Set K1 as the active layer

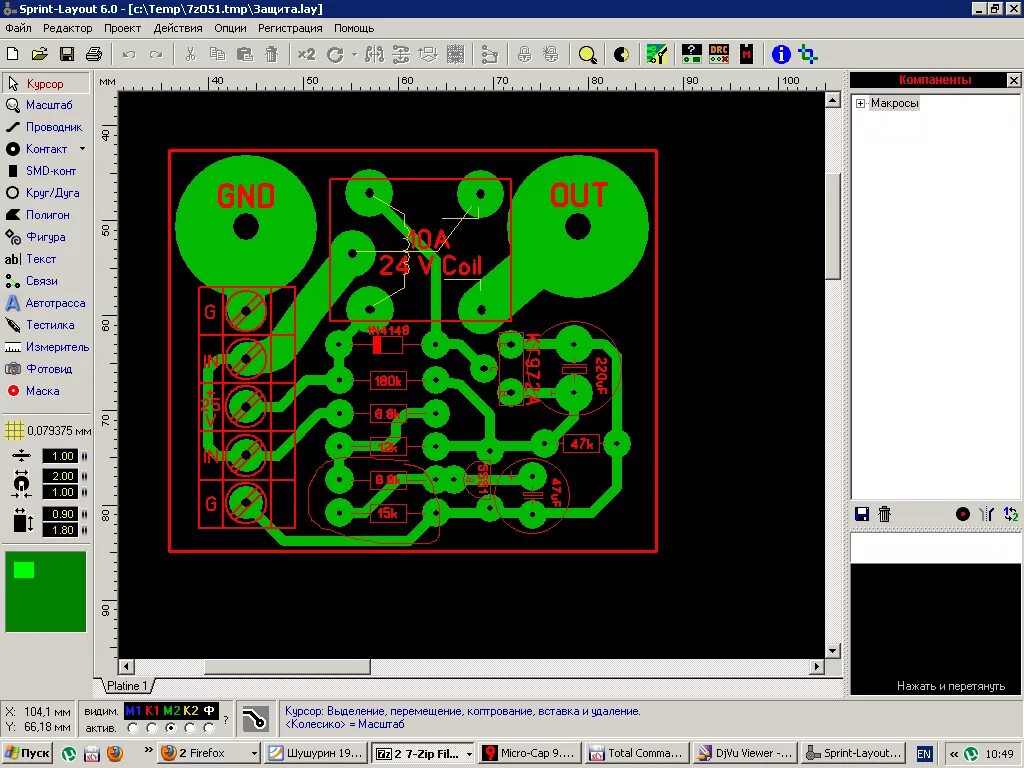tap(152, 728)
